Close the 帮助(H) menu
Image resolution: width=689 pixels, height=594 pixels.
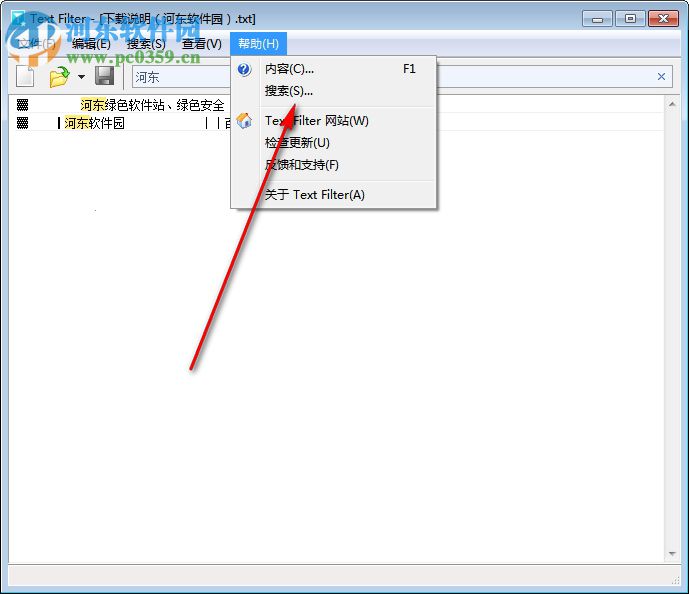click(258, 44)
